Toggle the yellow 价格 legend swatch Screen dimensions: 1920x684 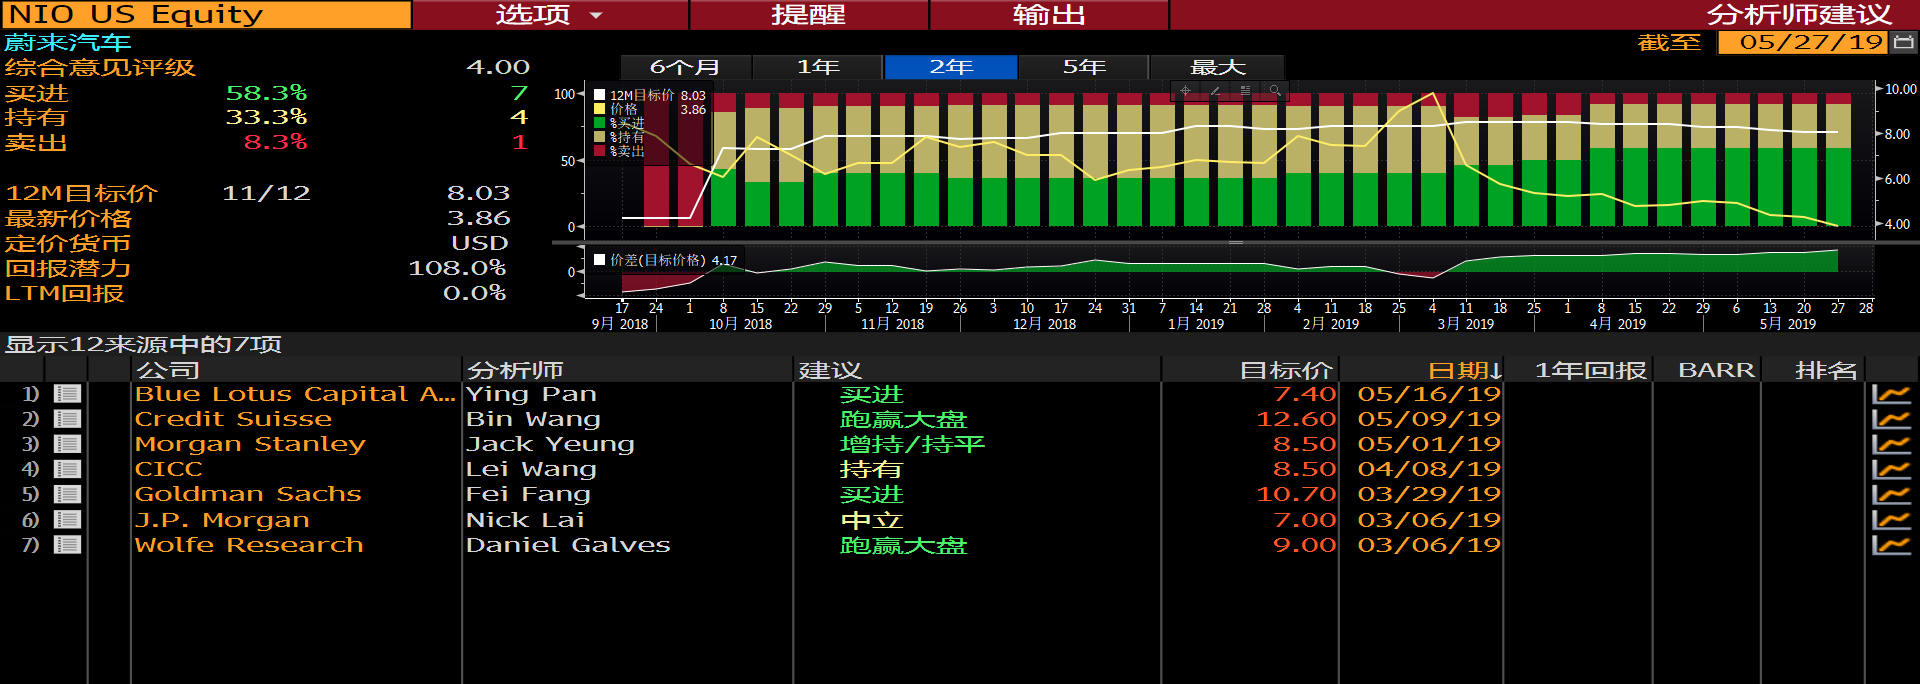coord(600,109)
